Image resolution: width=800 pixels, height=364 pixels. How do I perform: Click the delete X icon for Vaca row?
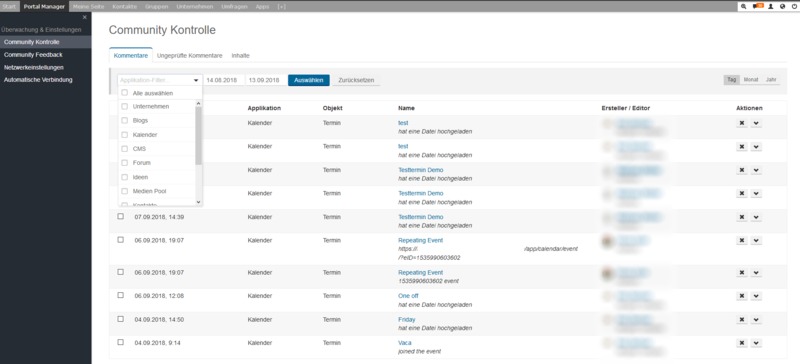[742, 343]
